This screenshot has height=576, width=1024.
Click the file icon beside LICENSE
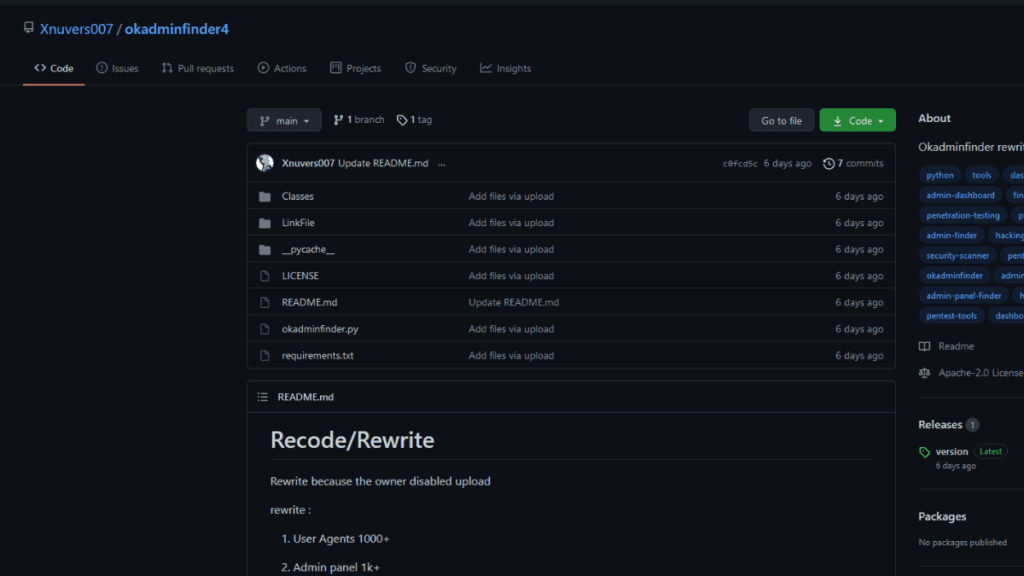click(x=264, y=276)
